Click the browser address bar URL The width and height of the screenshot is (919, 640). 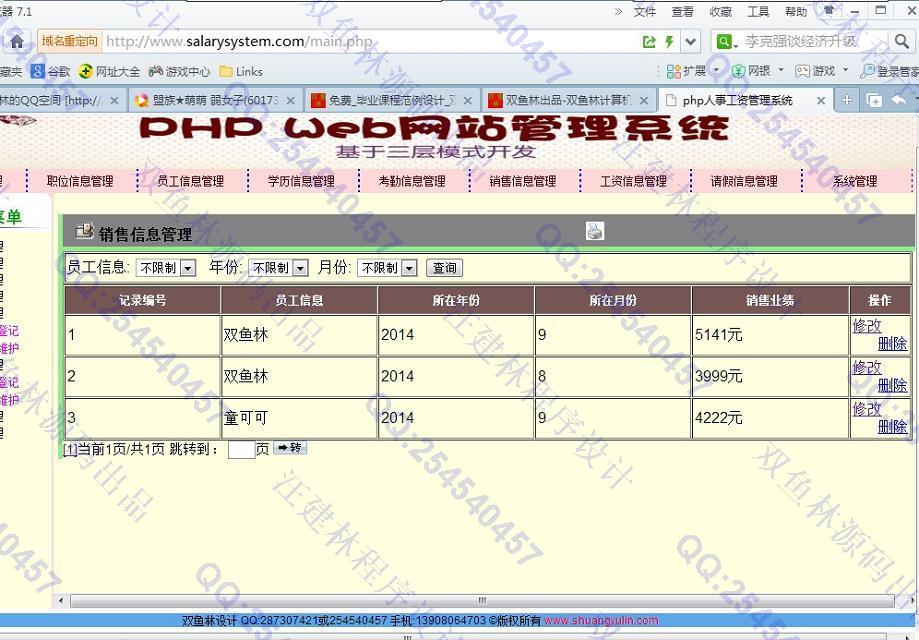(x=239, y=42)
